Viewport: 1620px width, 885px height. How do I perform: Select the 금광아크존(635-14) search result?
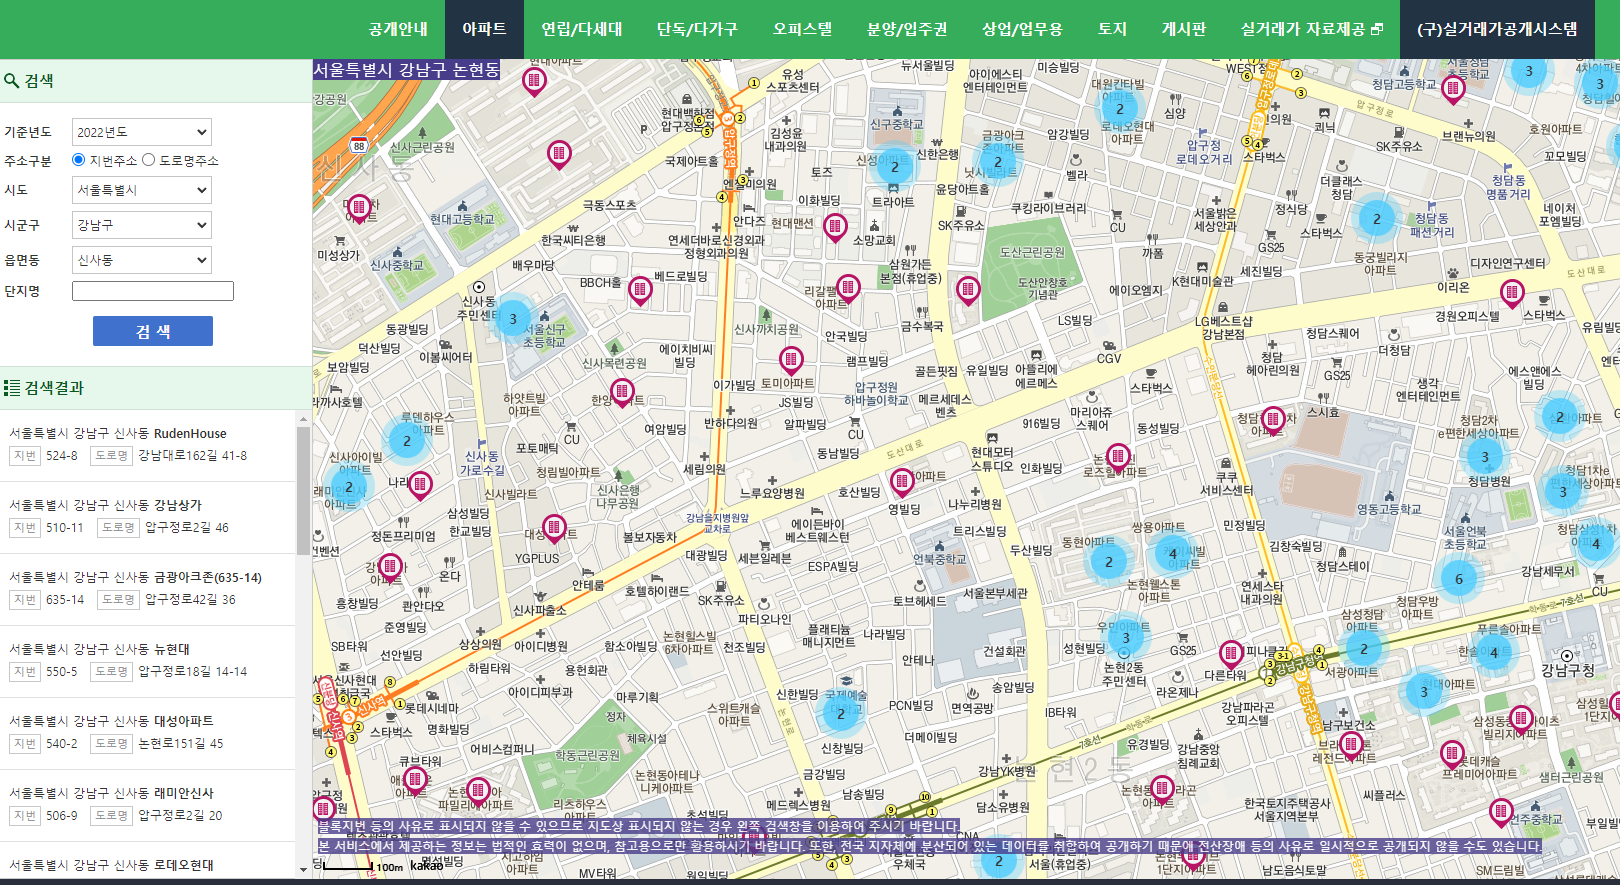point(148,589)
